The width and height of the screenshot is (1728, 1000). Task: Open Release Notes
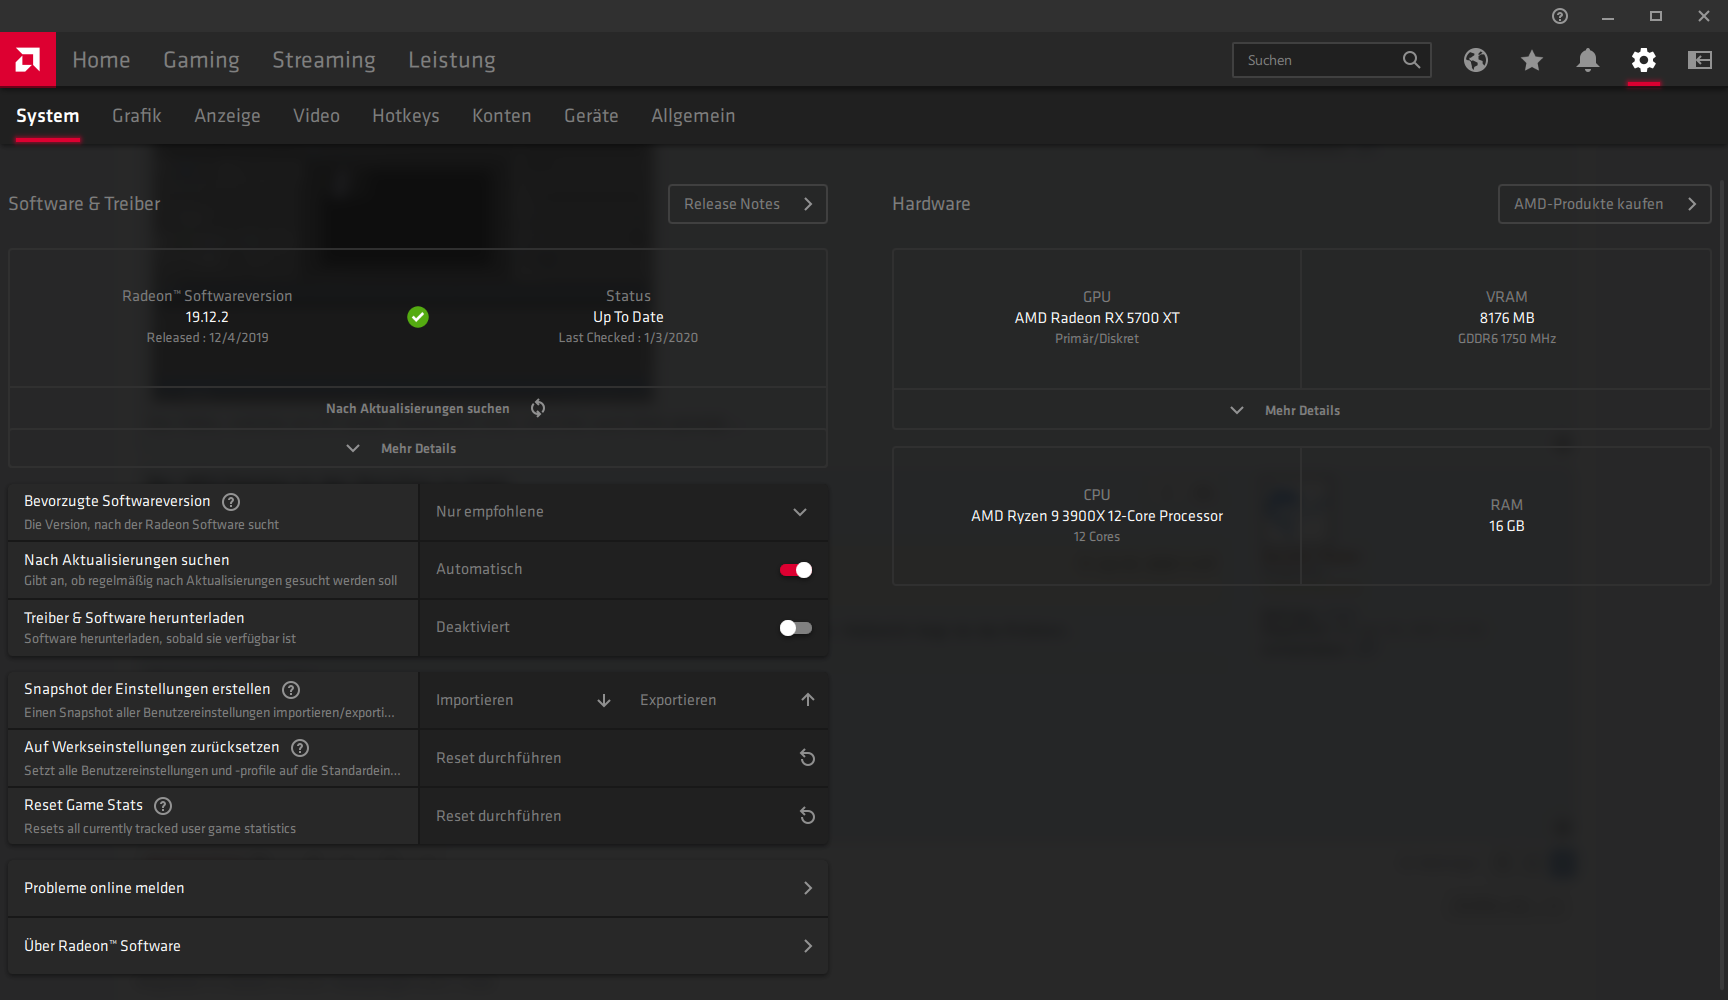click(747, 204)
